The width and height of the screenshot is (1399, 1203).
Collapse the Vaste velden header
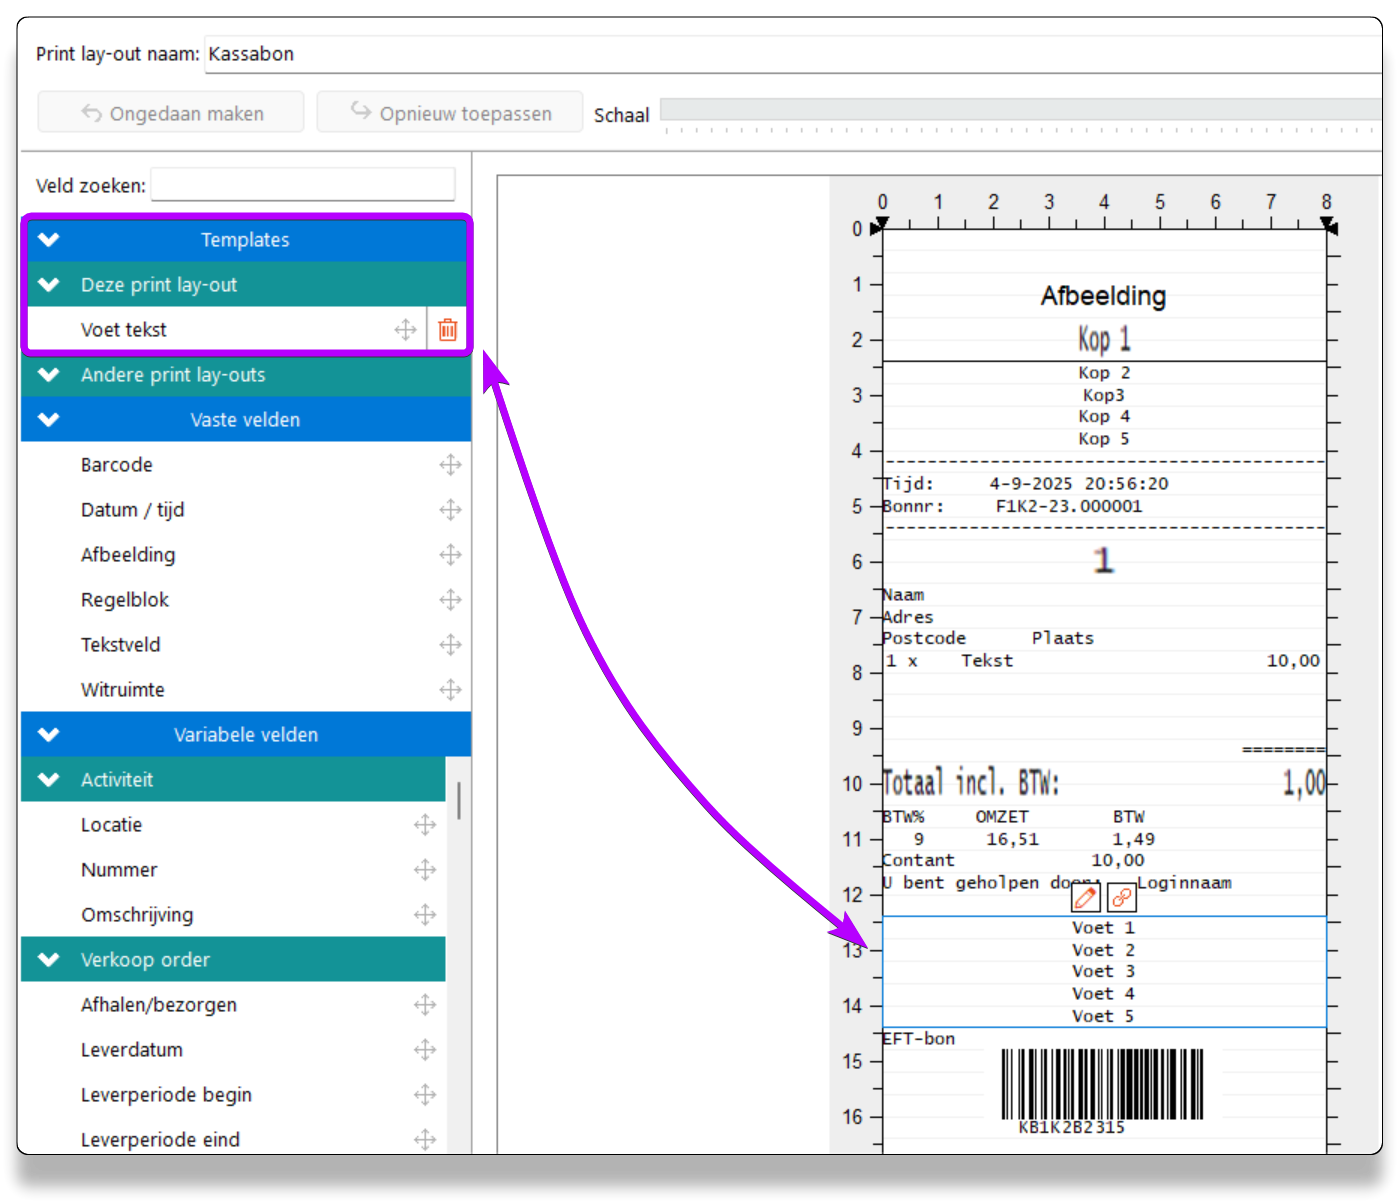[x=49, y=420]
